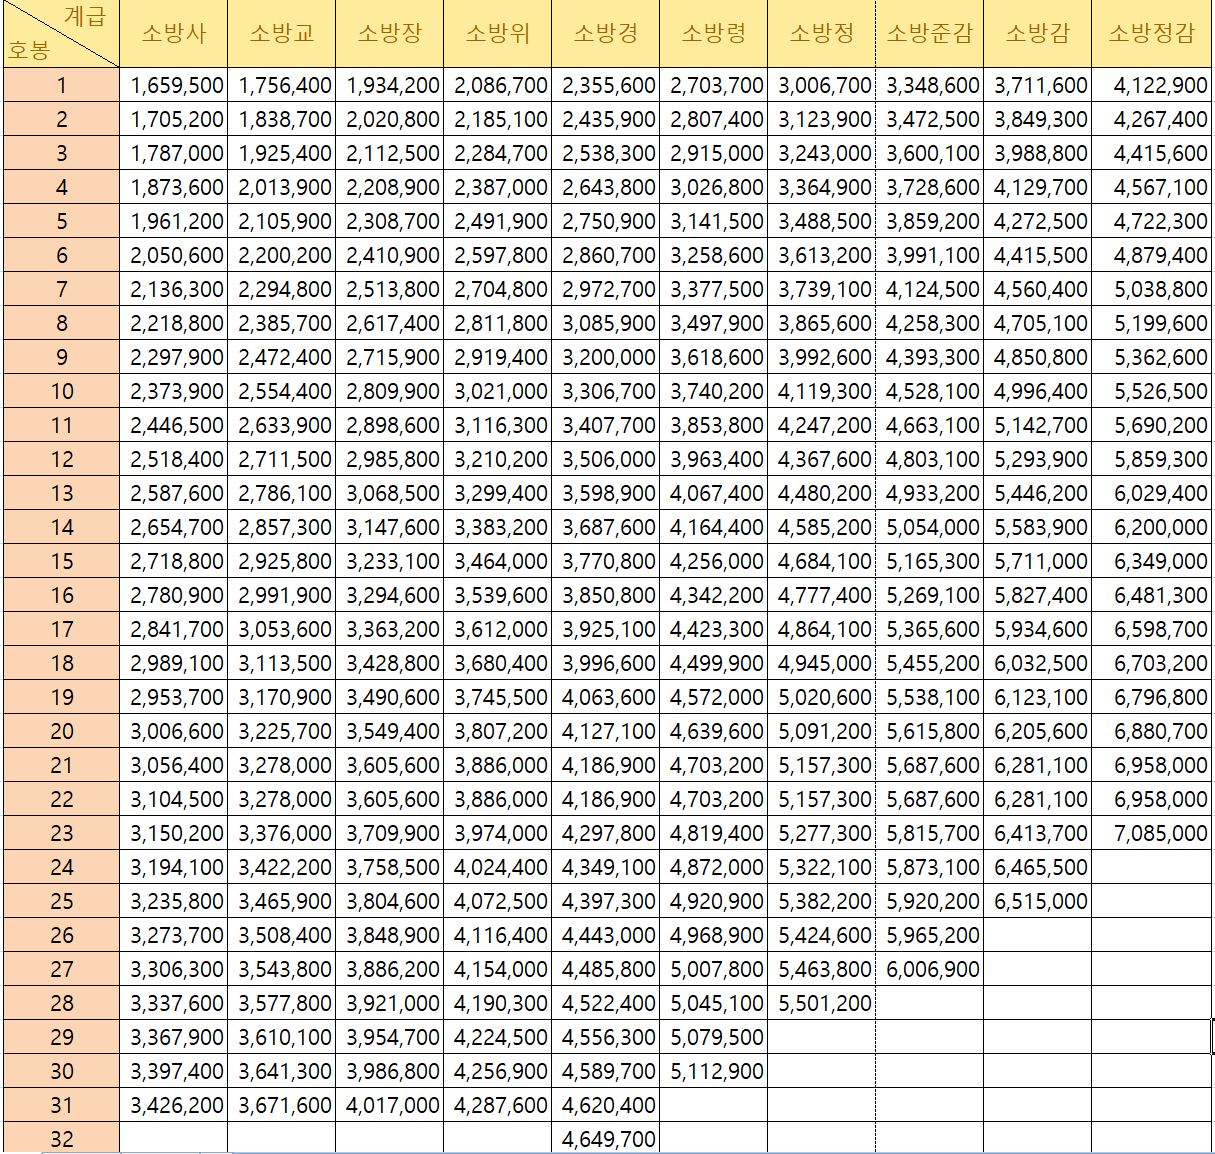The image size is (1215, 1154).
Task: Click the cell with value 3,376,000
Action: [282, 833]
